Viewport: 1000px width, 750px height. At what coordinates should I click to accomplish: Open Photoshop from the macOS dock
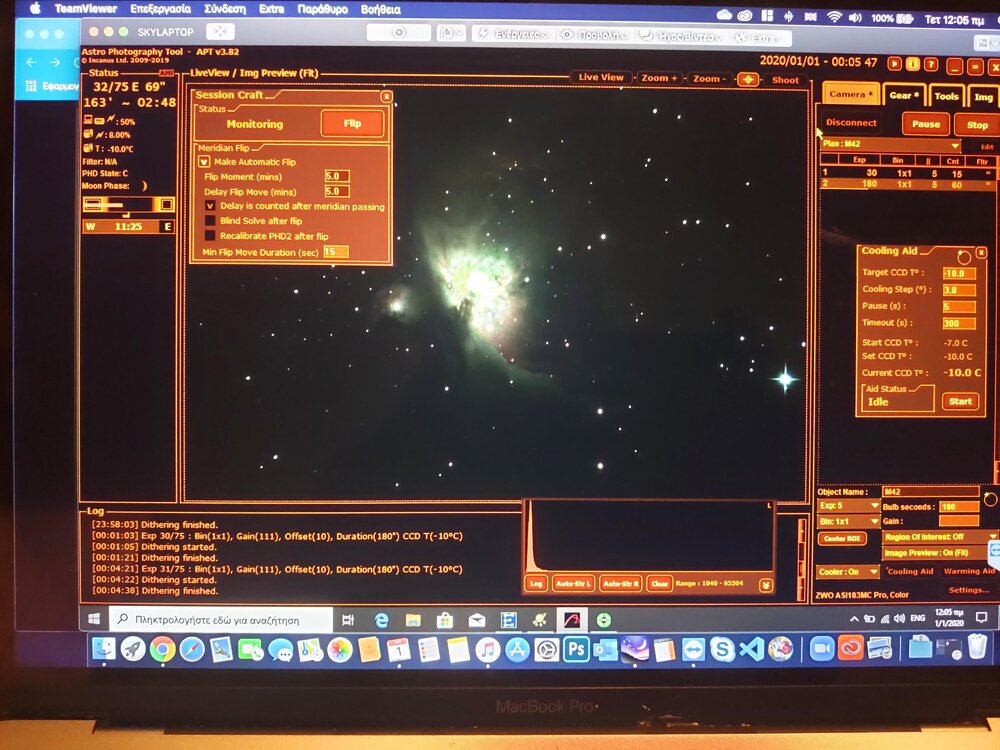click(576, 650)
